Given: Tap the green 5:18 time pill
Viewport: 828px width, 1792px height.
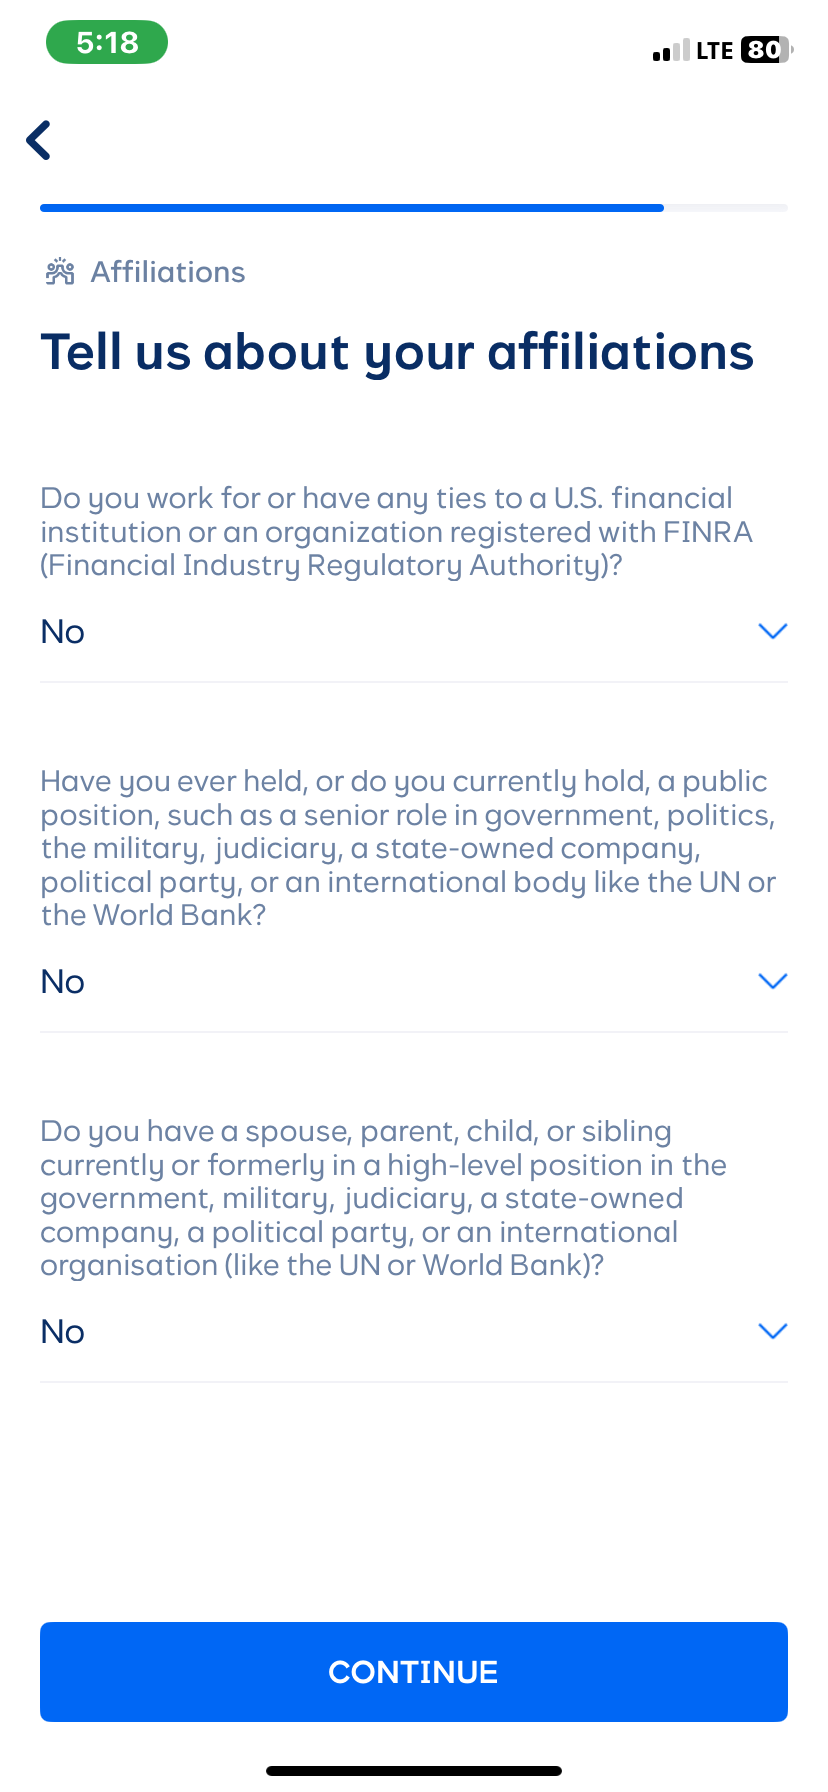Looking at the screenshot, I should (107, 43).
